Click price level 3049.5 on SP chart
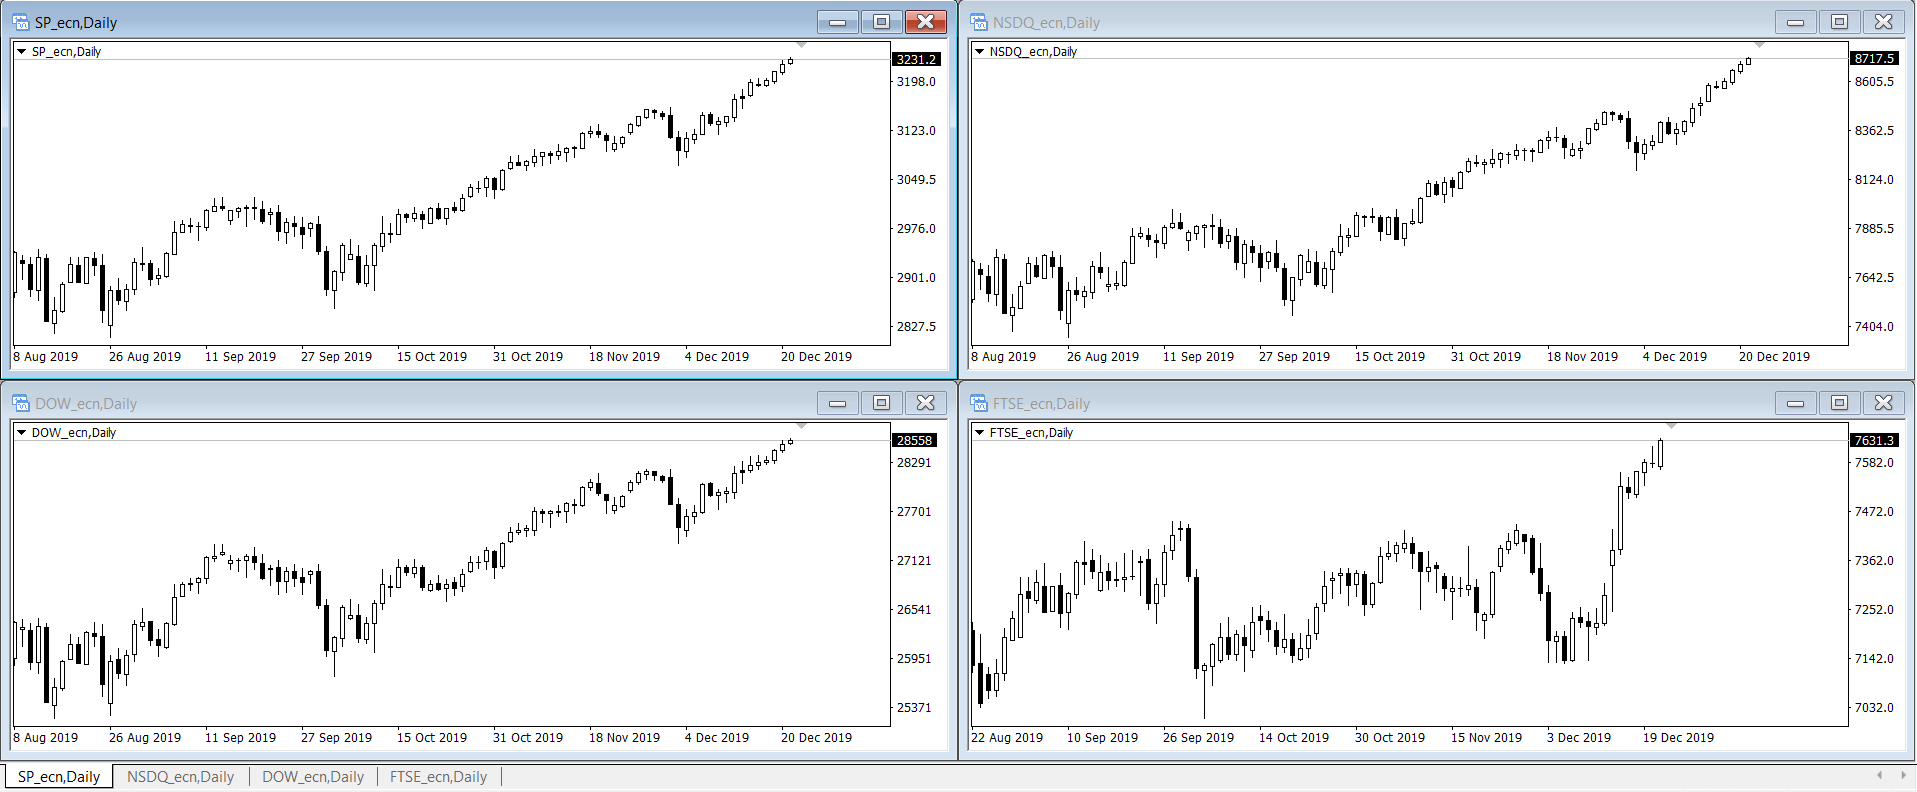1917x792 pixels. click(916, 180)
